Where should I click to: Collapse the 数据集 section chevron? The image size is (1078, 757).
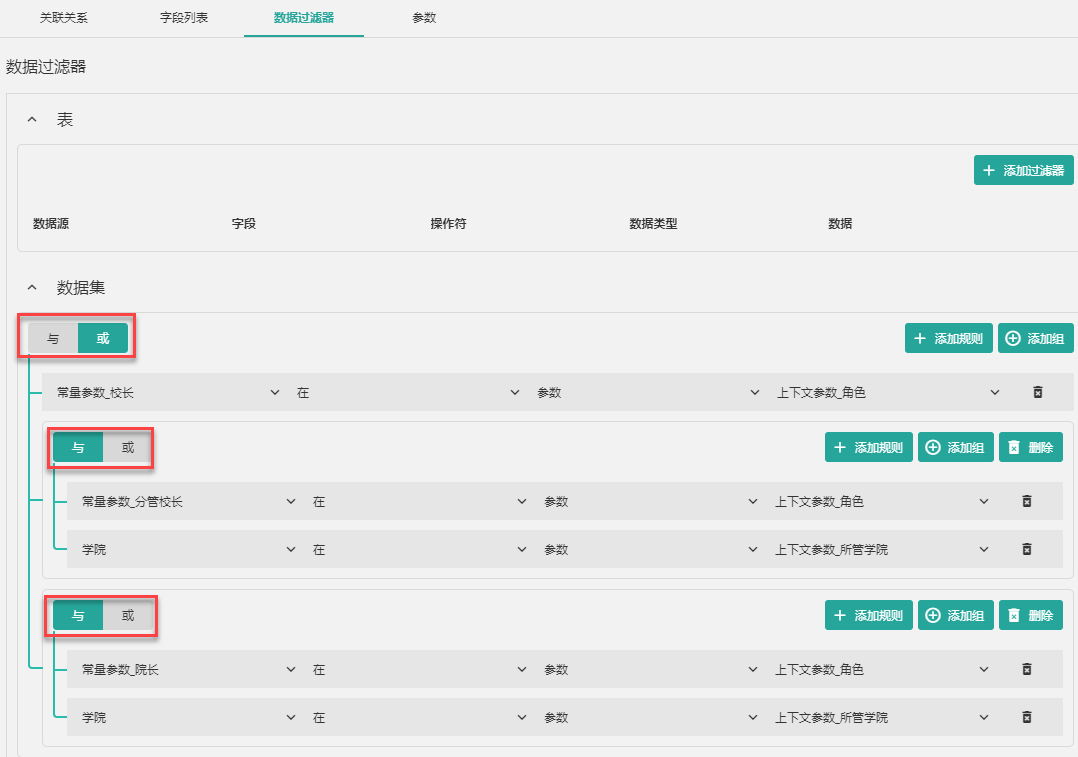32,288
